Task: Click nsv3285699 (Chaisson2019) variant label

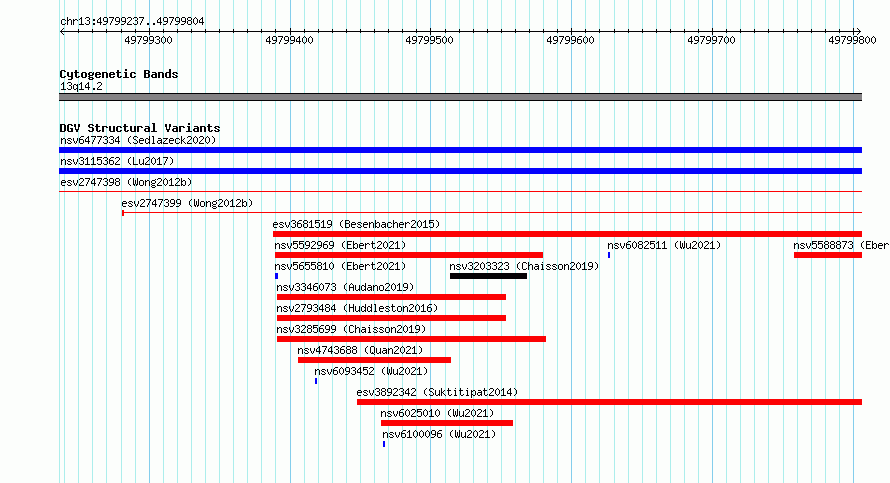Action: click(x=351, y=329)
